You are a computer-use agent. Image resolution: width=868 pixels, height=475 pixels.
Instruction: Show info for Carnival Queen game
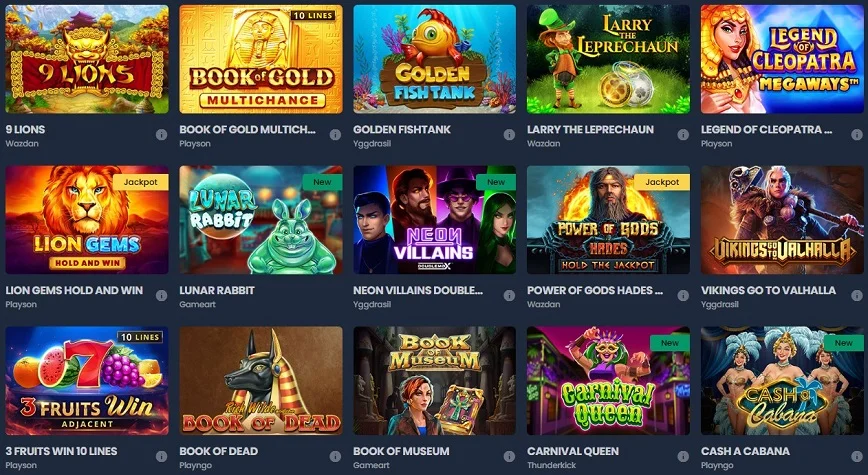pos(683,456)
